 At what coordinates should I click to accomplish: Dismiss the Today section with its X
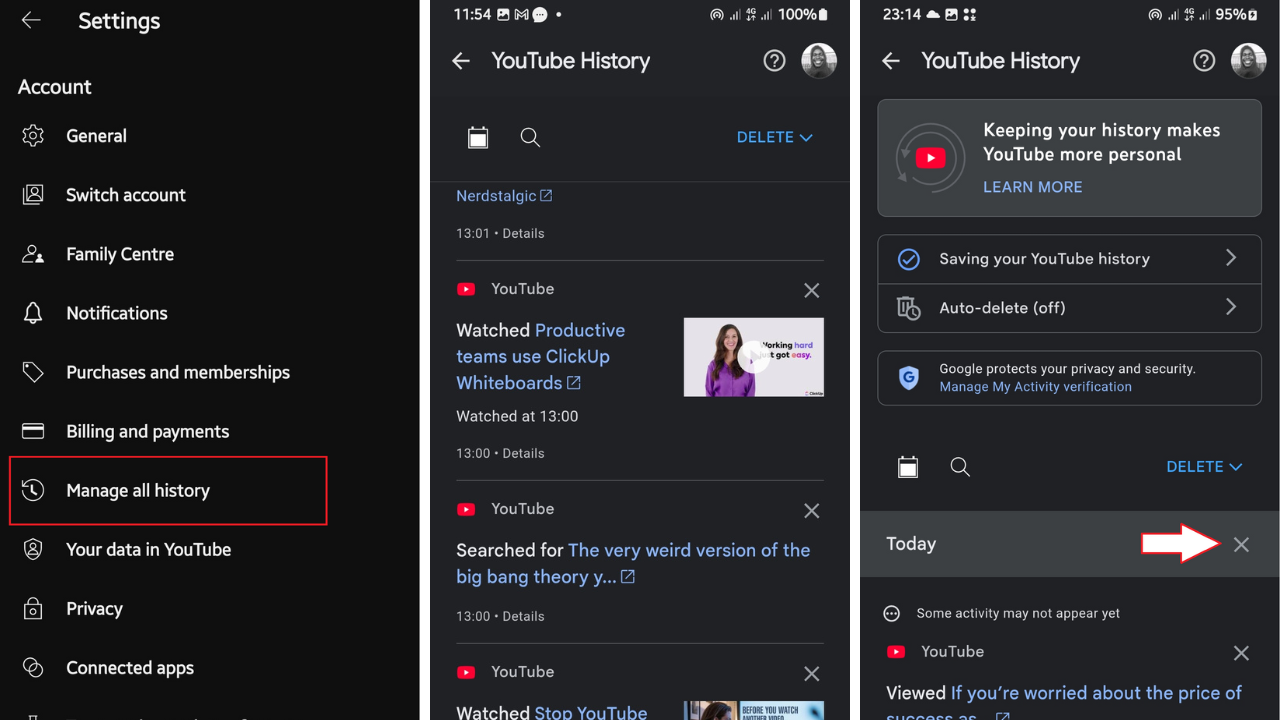pyautogui.click(x=1241, y=544)
